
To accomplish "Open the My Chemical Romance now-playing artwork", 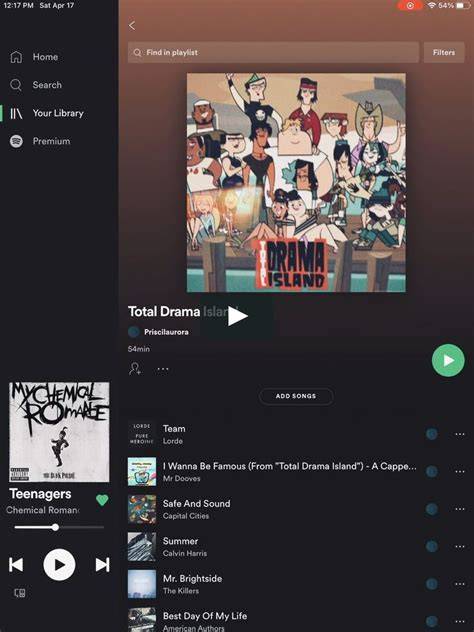I will (x=59, y=432).
